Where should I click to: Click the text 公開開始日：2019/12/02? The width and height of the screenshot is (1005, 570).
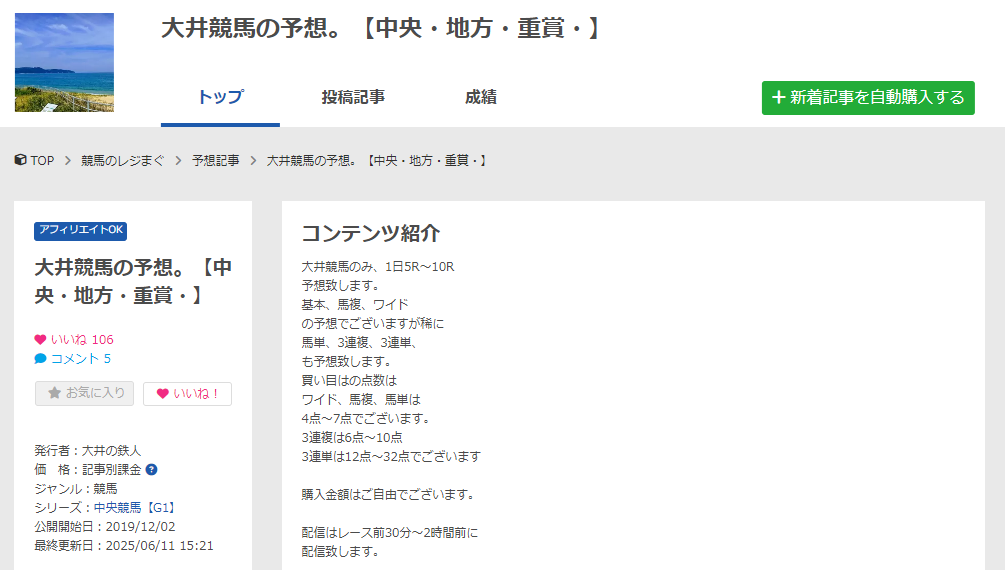click(104, 526)
